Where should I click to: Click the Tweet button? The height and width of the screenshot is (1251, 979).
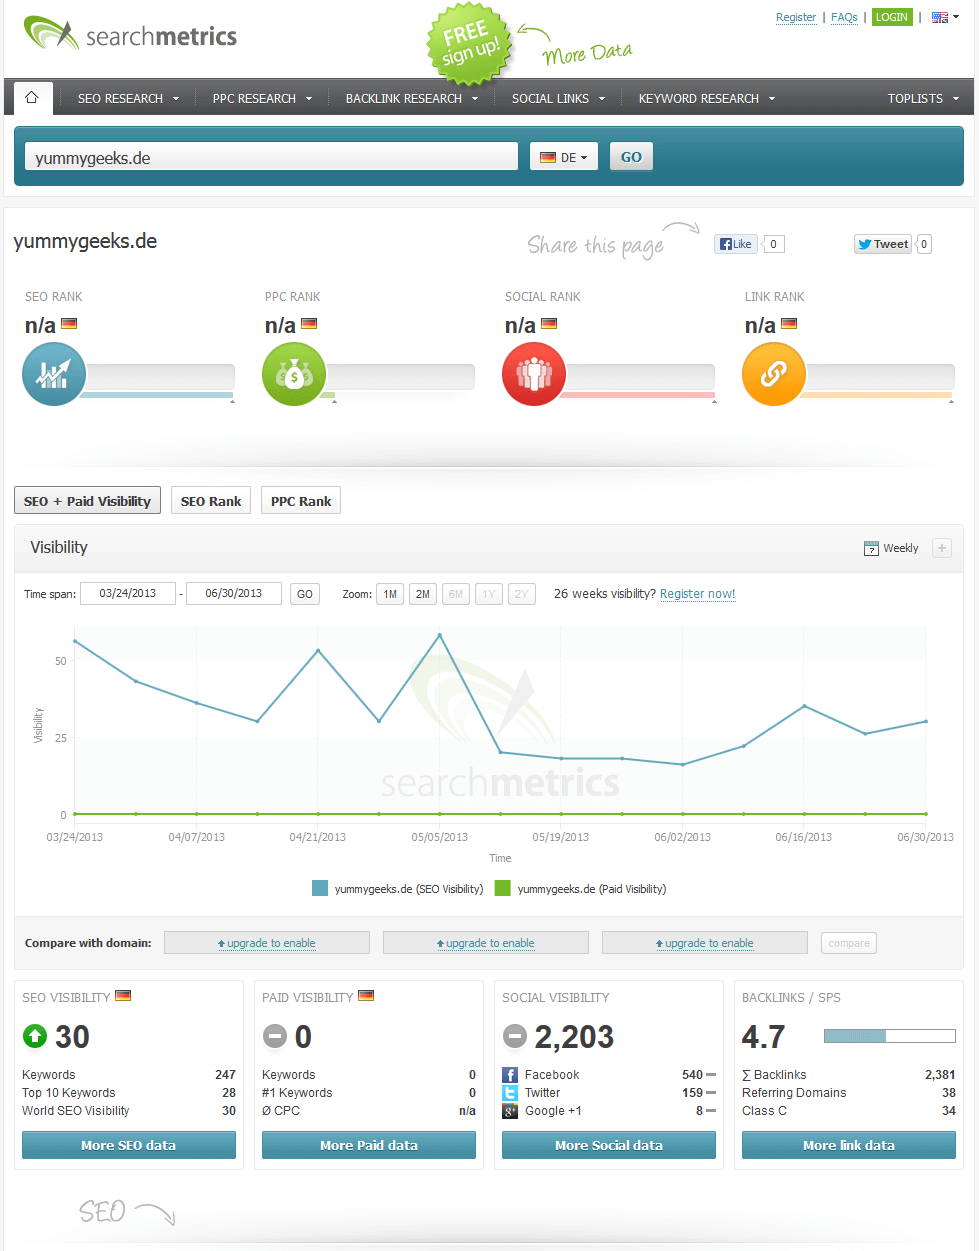883,244
